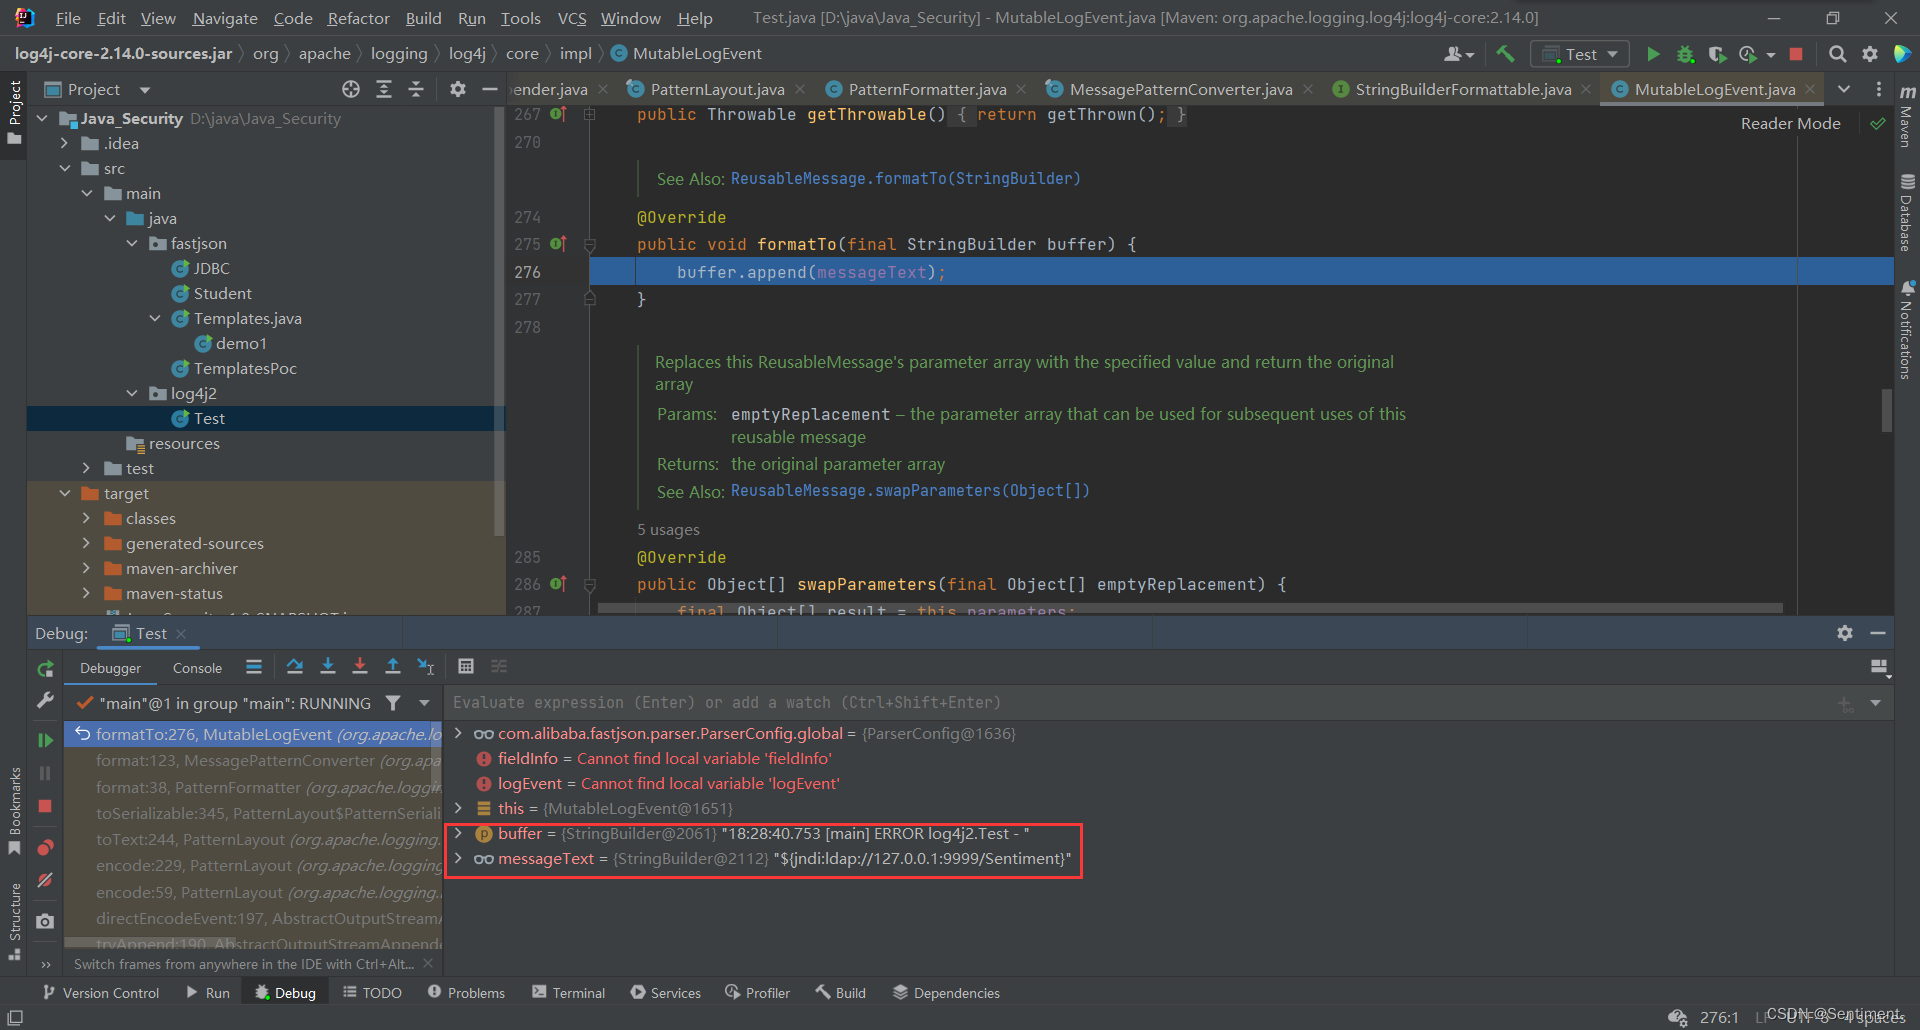1920x1030 pixels.
Task: Close the StringBuilderFormattable.java tab
Action: click(1586, 89)
